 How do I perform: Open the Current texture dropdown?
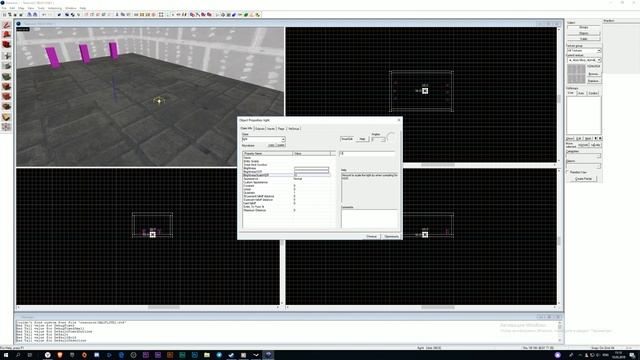click(x=584, y=60)
